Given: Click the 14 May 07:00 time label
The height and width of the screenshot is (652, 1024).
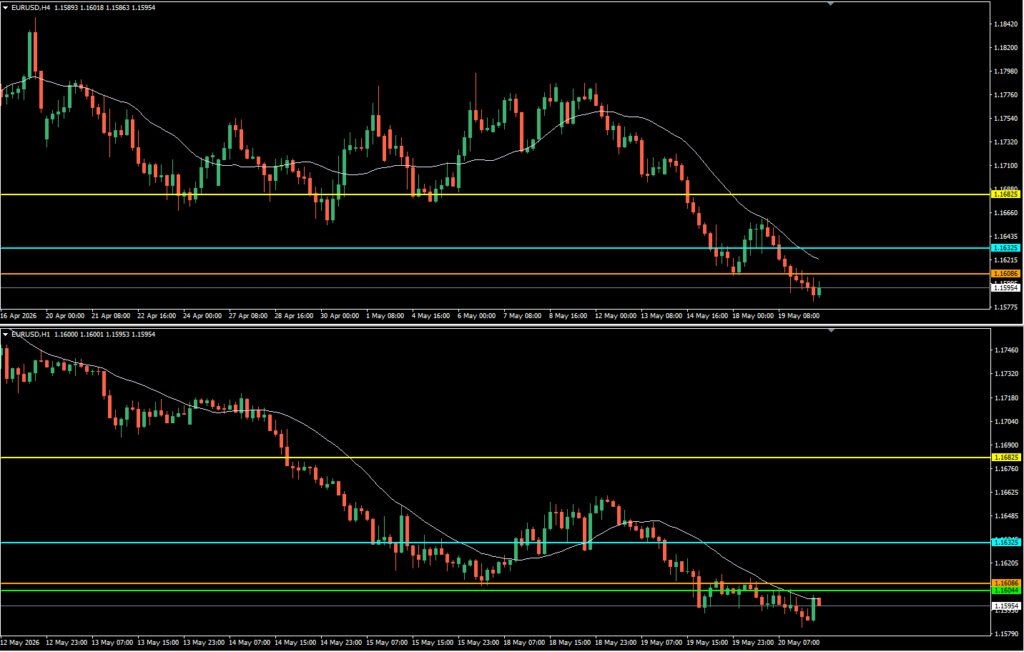Looking at the screenshot, I should (249, 642).
